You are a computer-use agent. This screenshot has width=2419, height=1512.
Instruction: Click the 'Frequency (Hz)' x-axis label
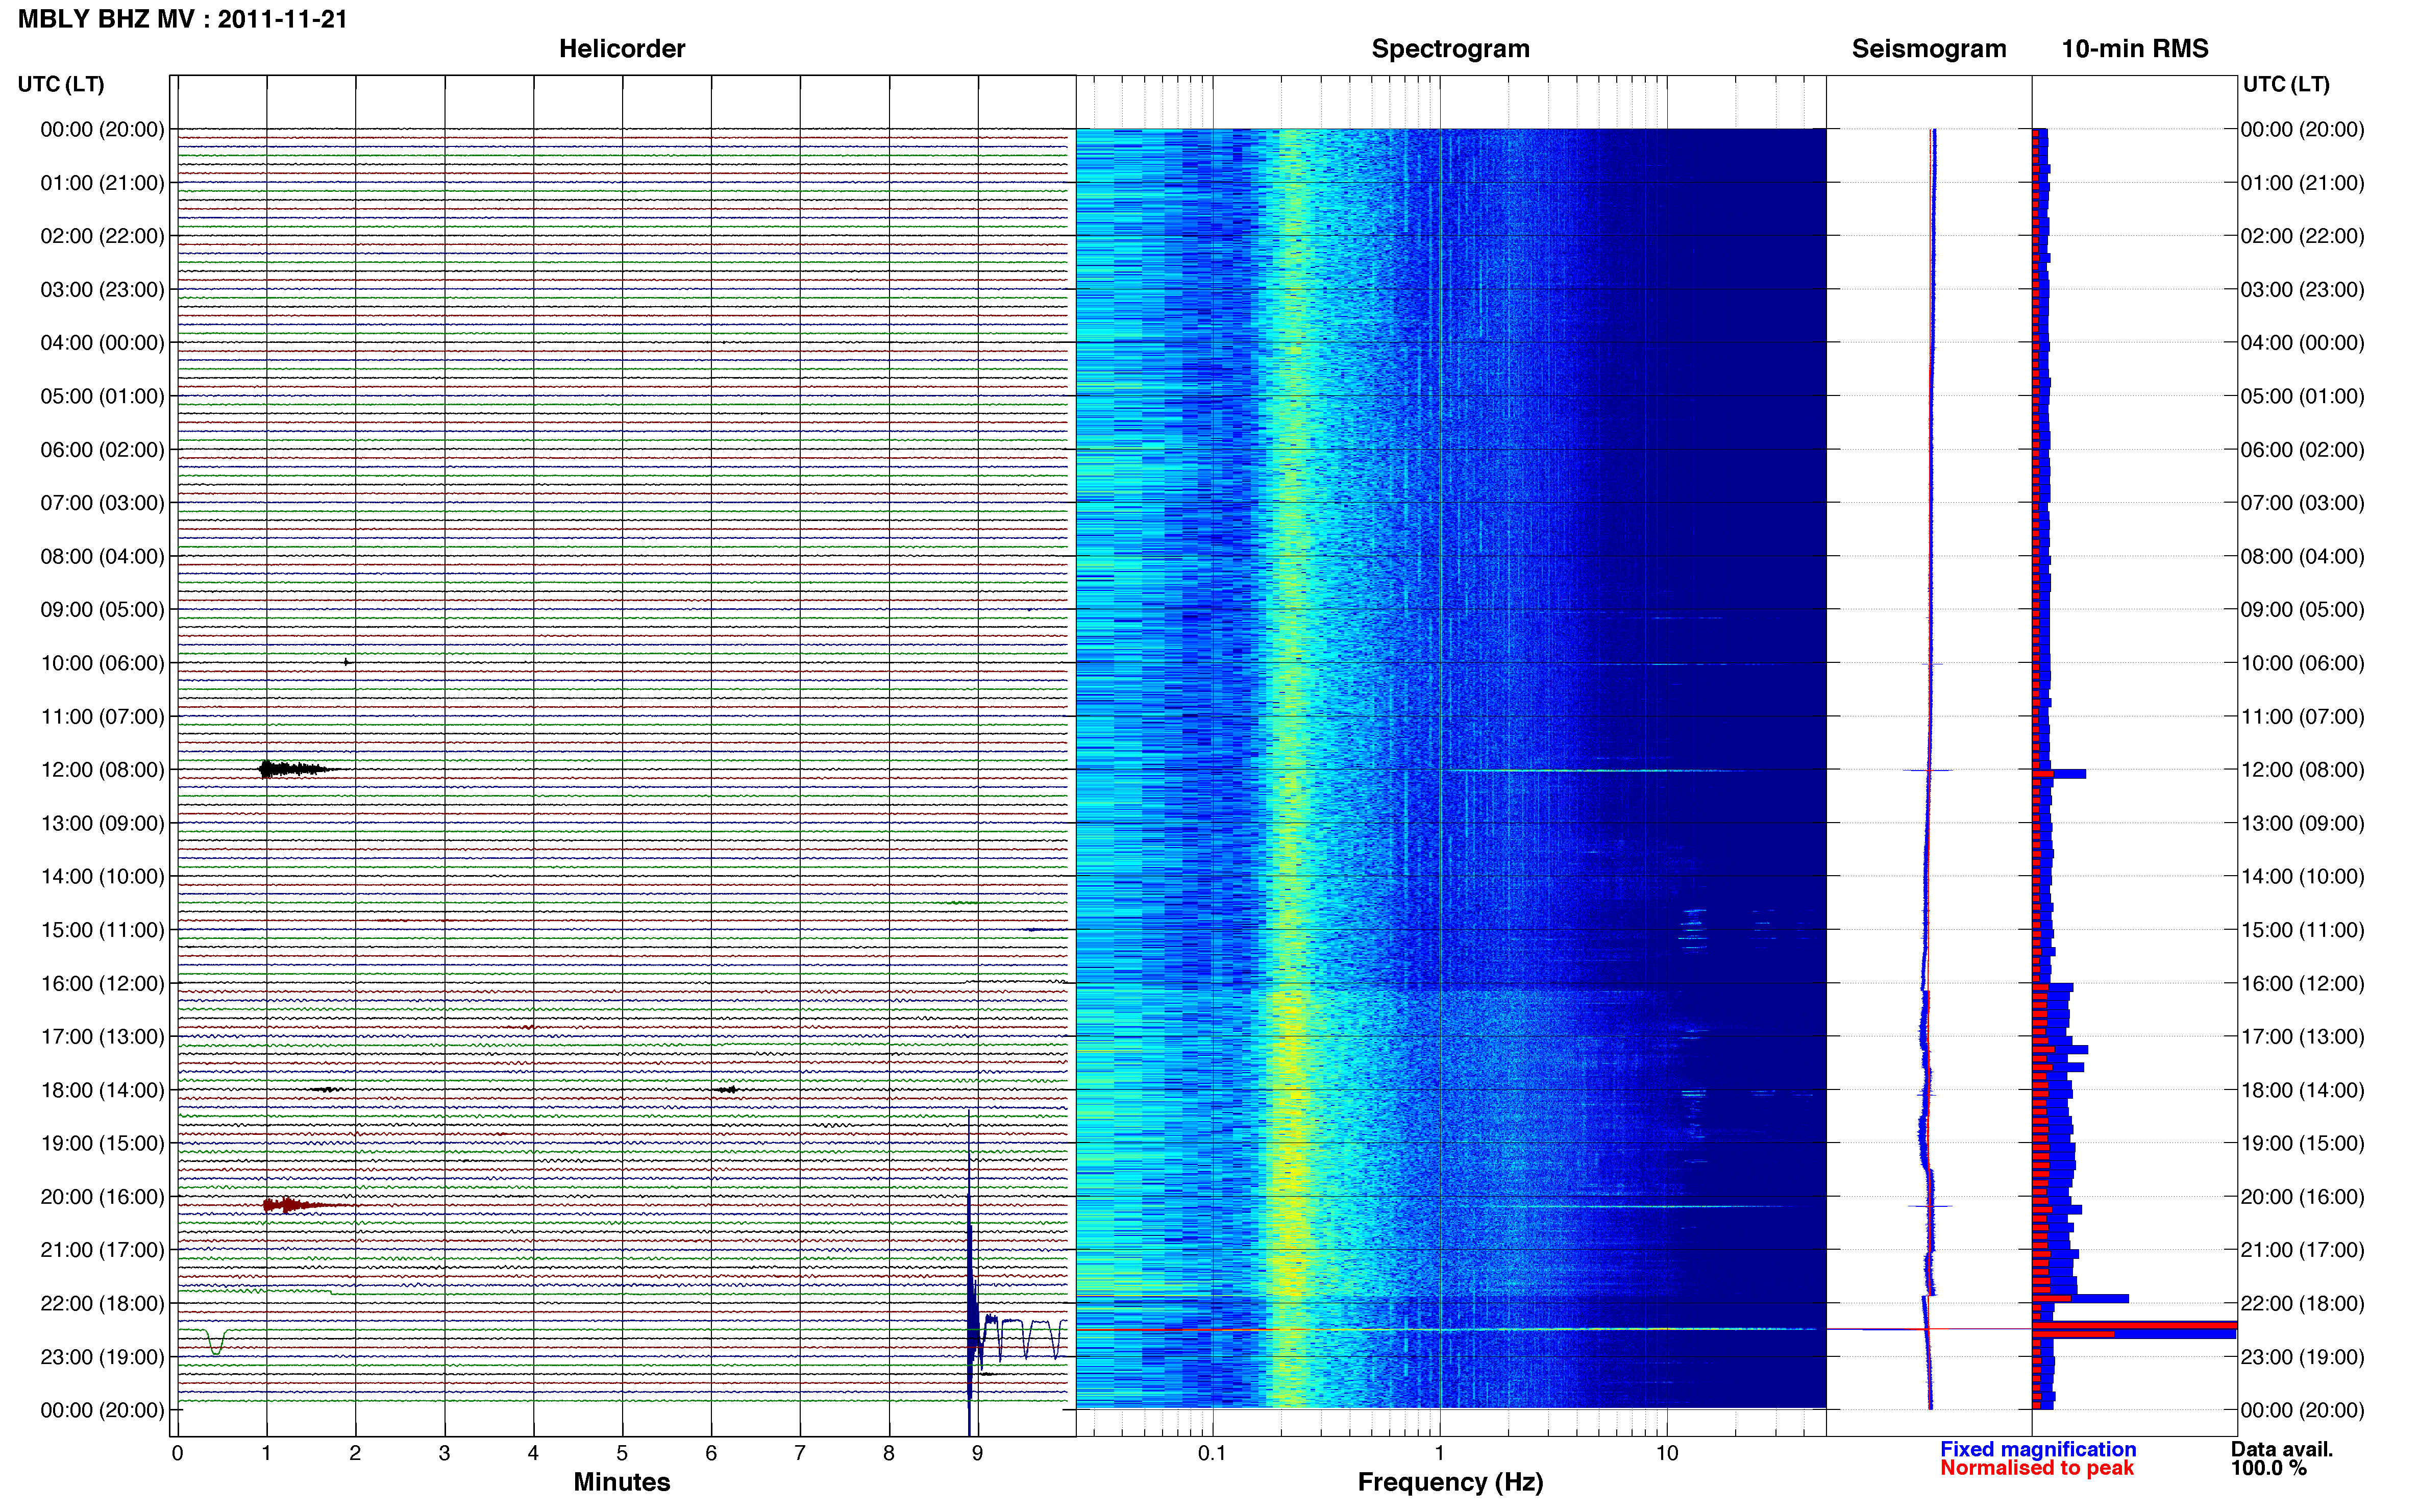pyautogui.click(x=1450, y=1482)
